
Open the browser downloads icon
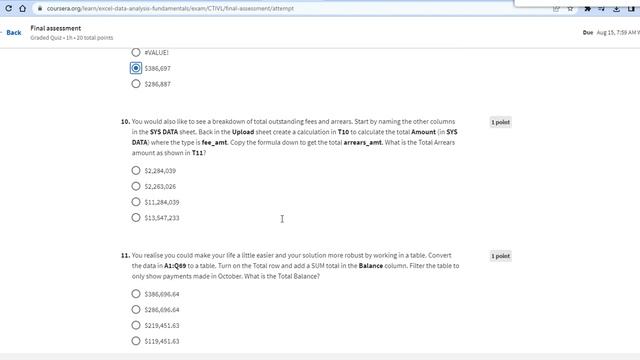pyautogui.click(x=616, y=8)
